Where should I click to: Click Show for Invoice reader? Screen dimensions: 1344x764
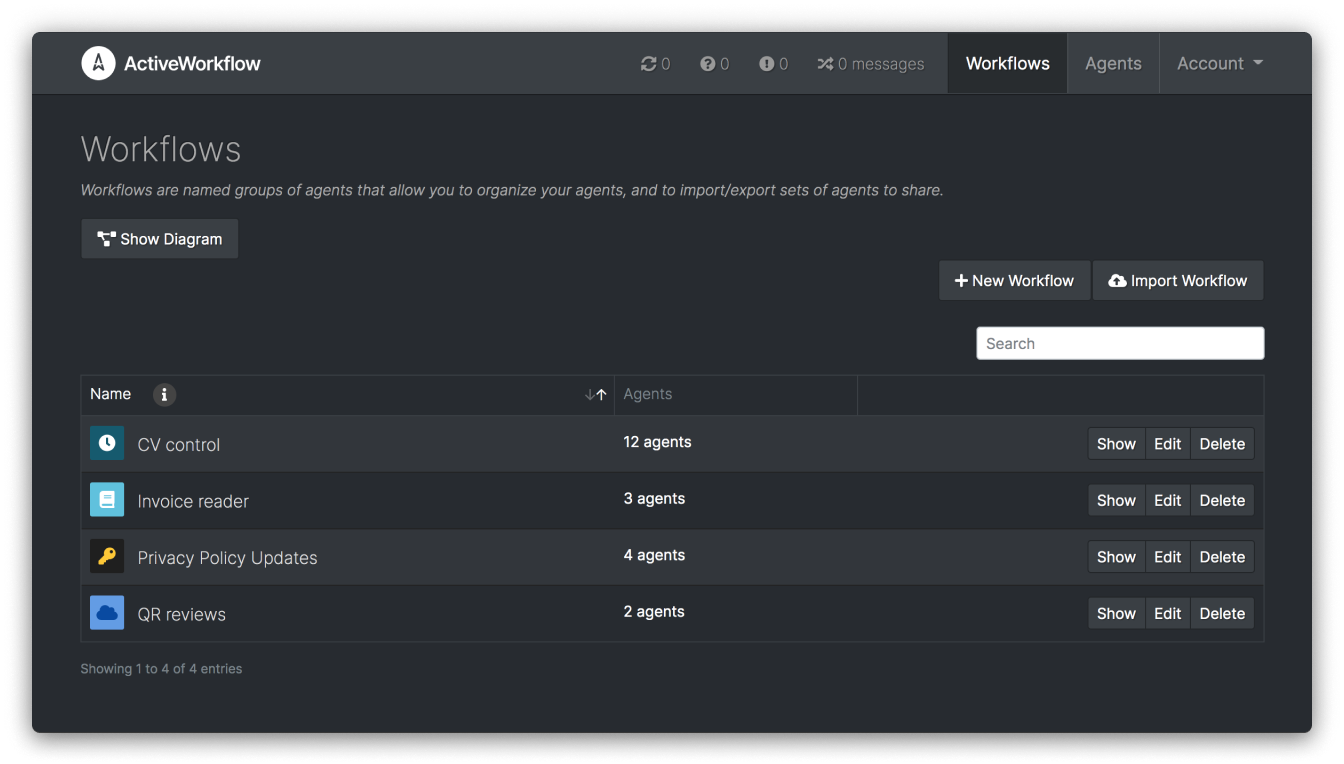[x=1116, y=500]
